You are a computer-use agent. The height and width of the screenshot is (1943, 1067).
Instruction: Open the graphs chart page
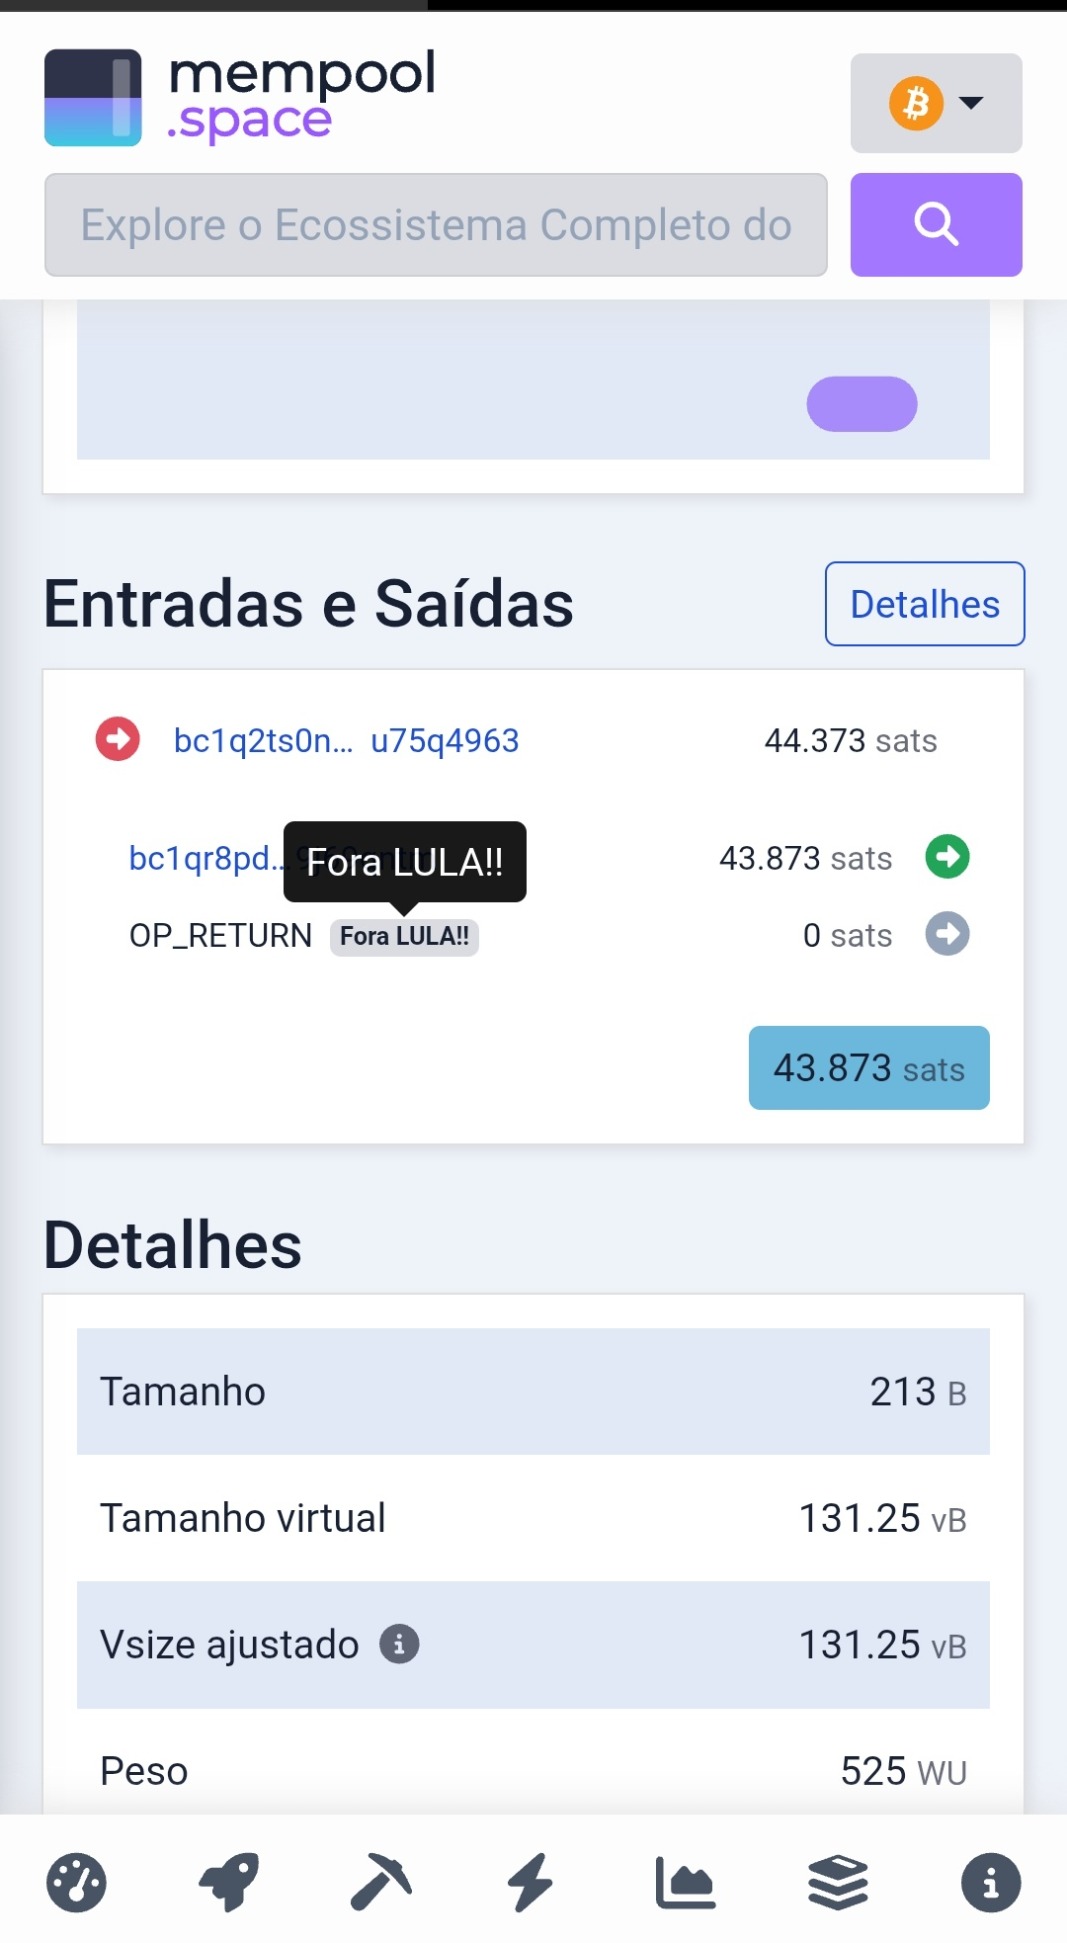[685, 1883]
